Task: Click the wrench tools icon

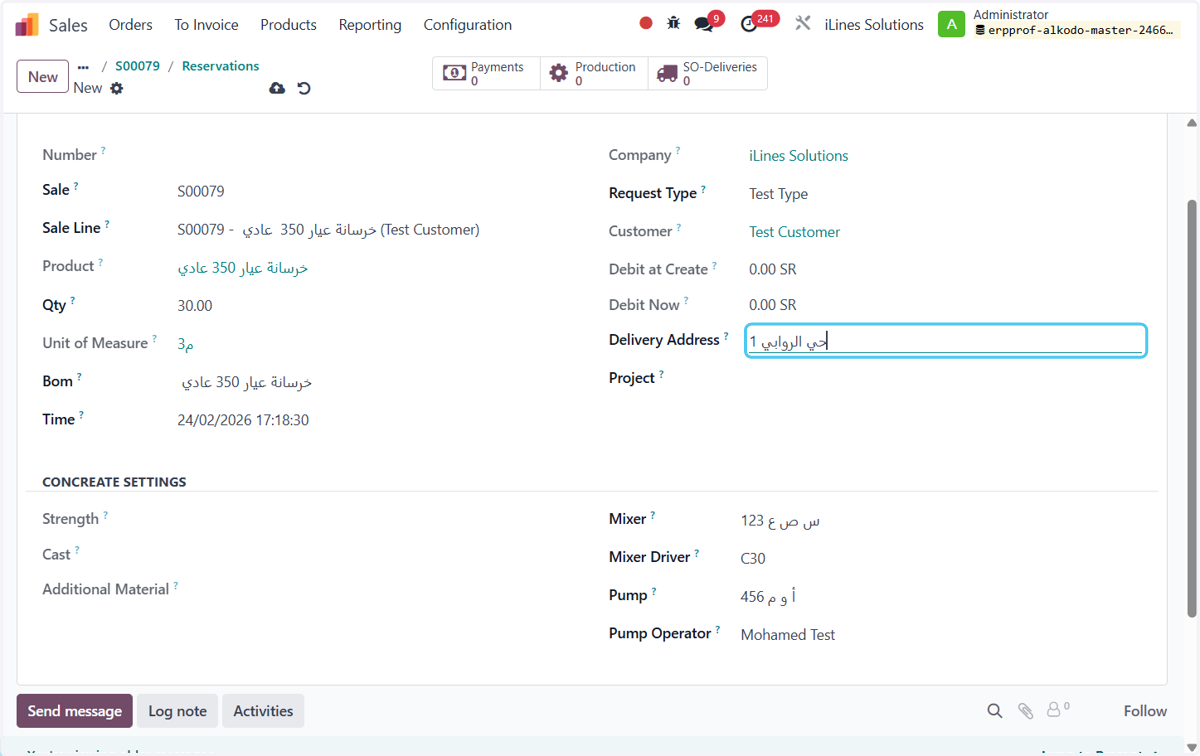Action: click(803, 23)
